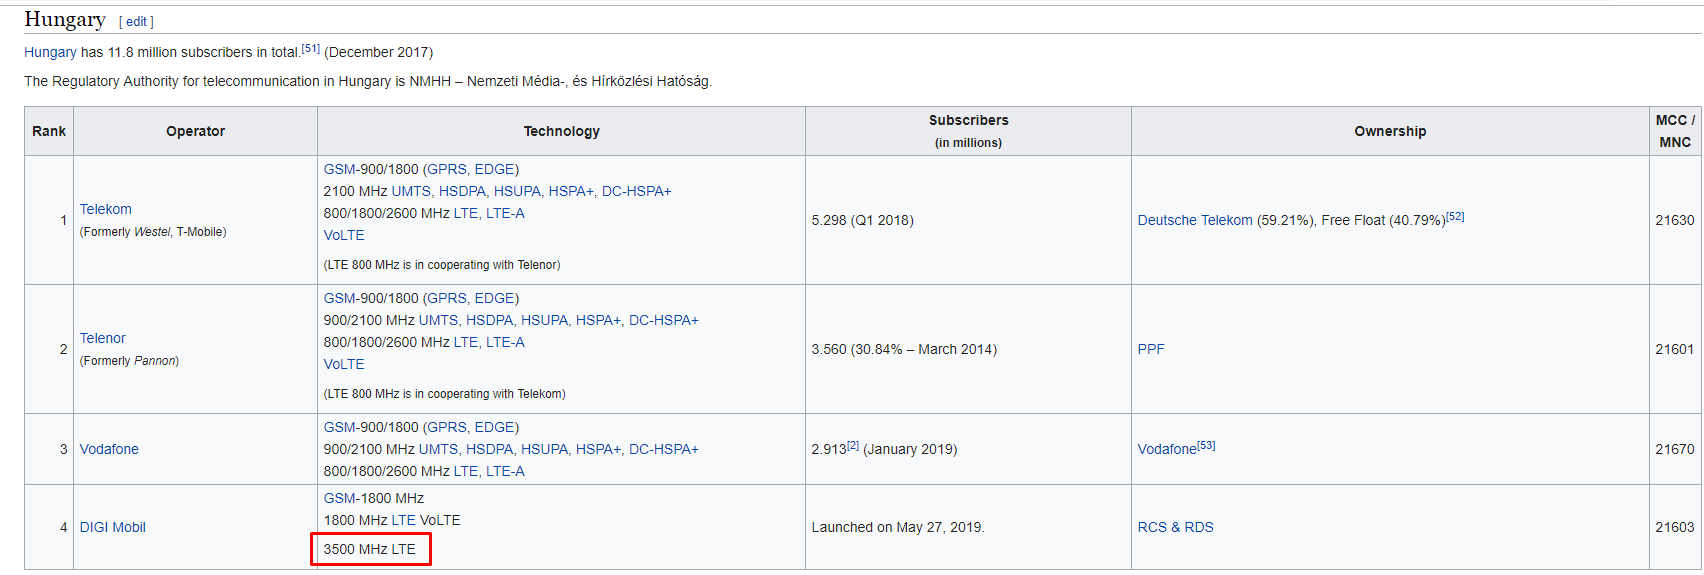Open the Telekom operator link
This screenshot has width=1704, height=575.
[106, 209]
